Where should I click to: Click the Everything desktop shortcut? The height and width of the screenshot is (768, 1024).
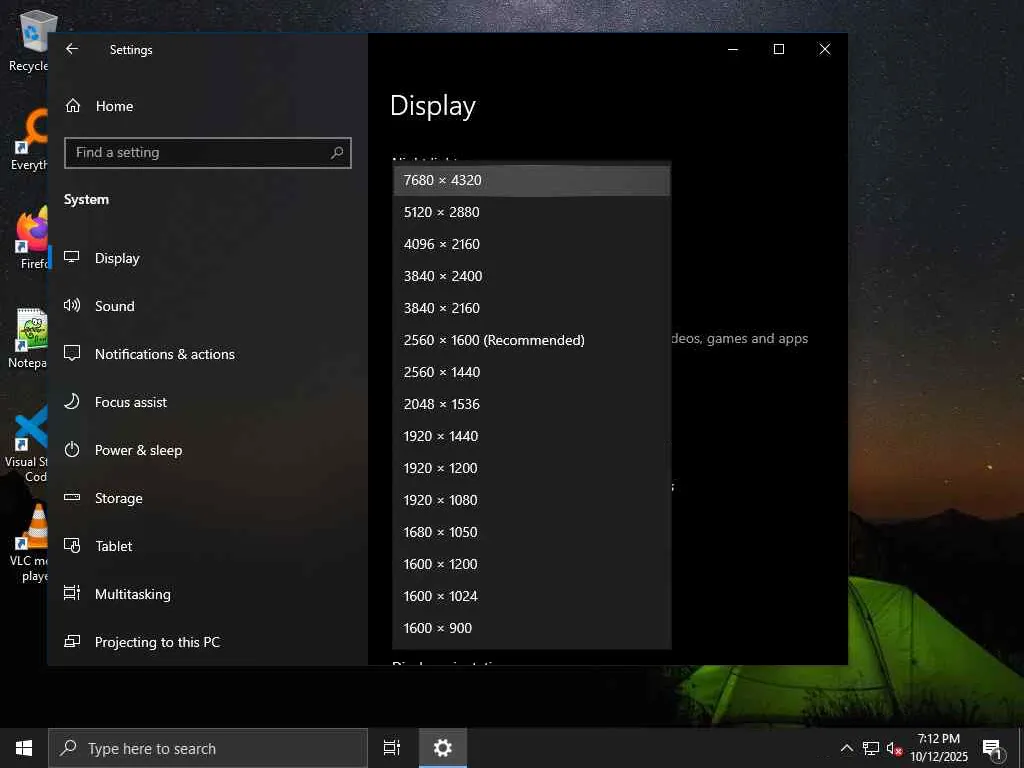(x=29, y=140)
